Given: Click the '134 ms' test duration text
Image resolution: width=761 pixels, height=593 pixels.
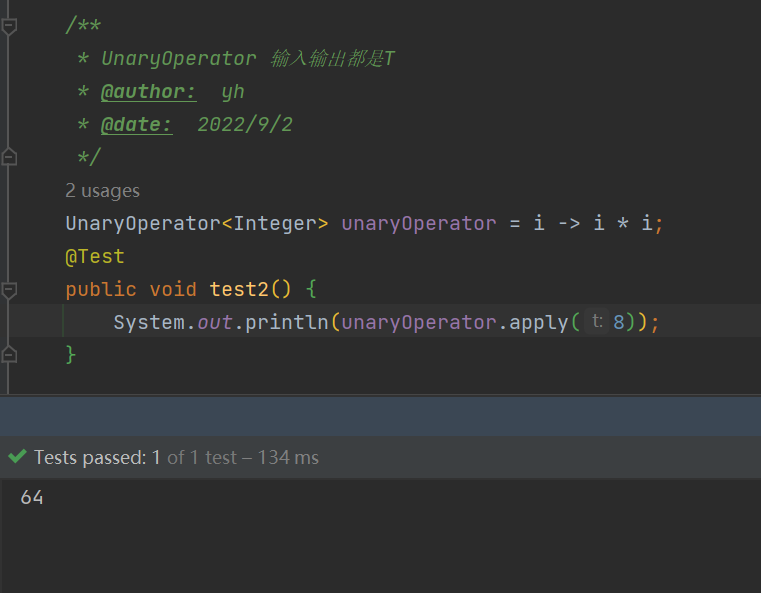Looking at the screenshot, I should [288, 457].
